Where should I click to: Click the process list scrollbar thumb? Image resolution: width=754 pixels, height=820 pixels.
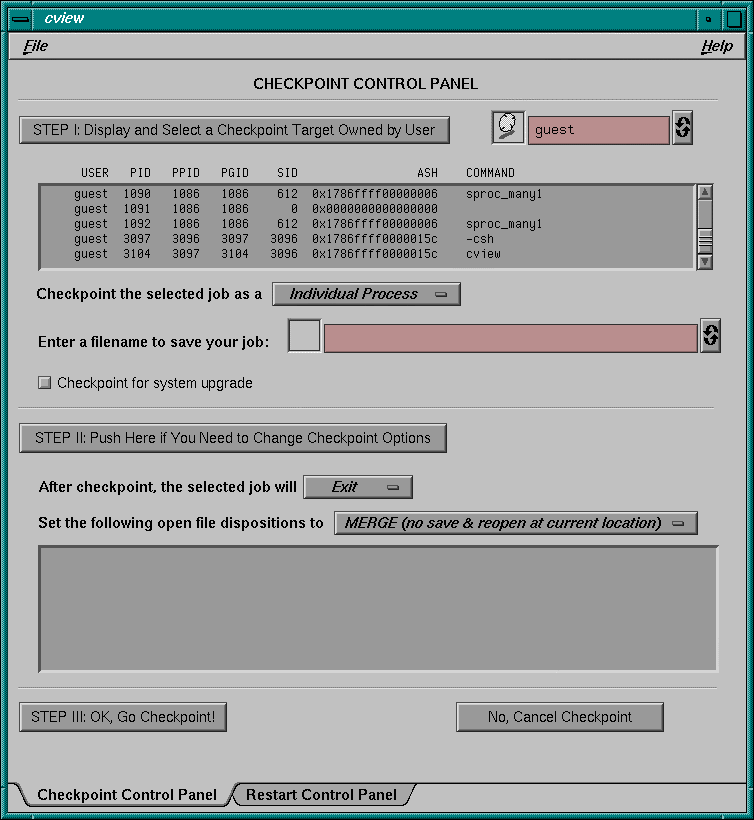(705, 241)
